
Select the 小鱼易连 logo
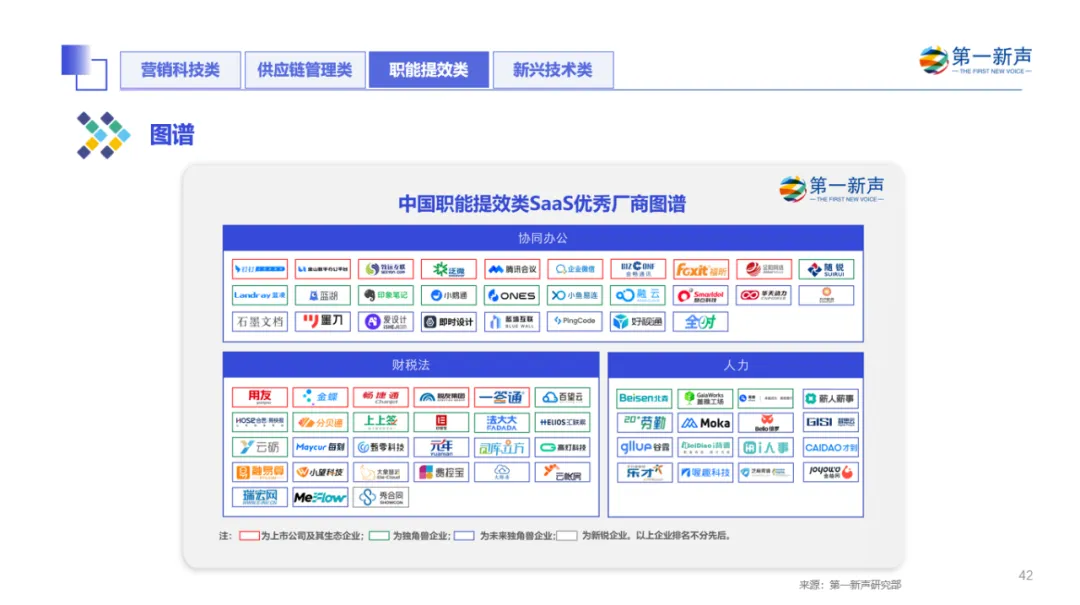click(x=575, y=295)
